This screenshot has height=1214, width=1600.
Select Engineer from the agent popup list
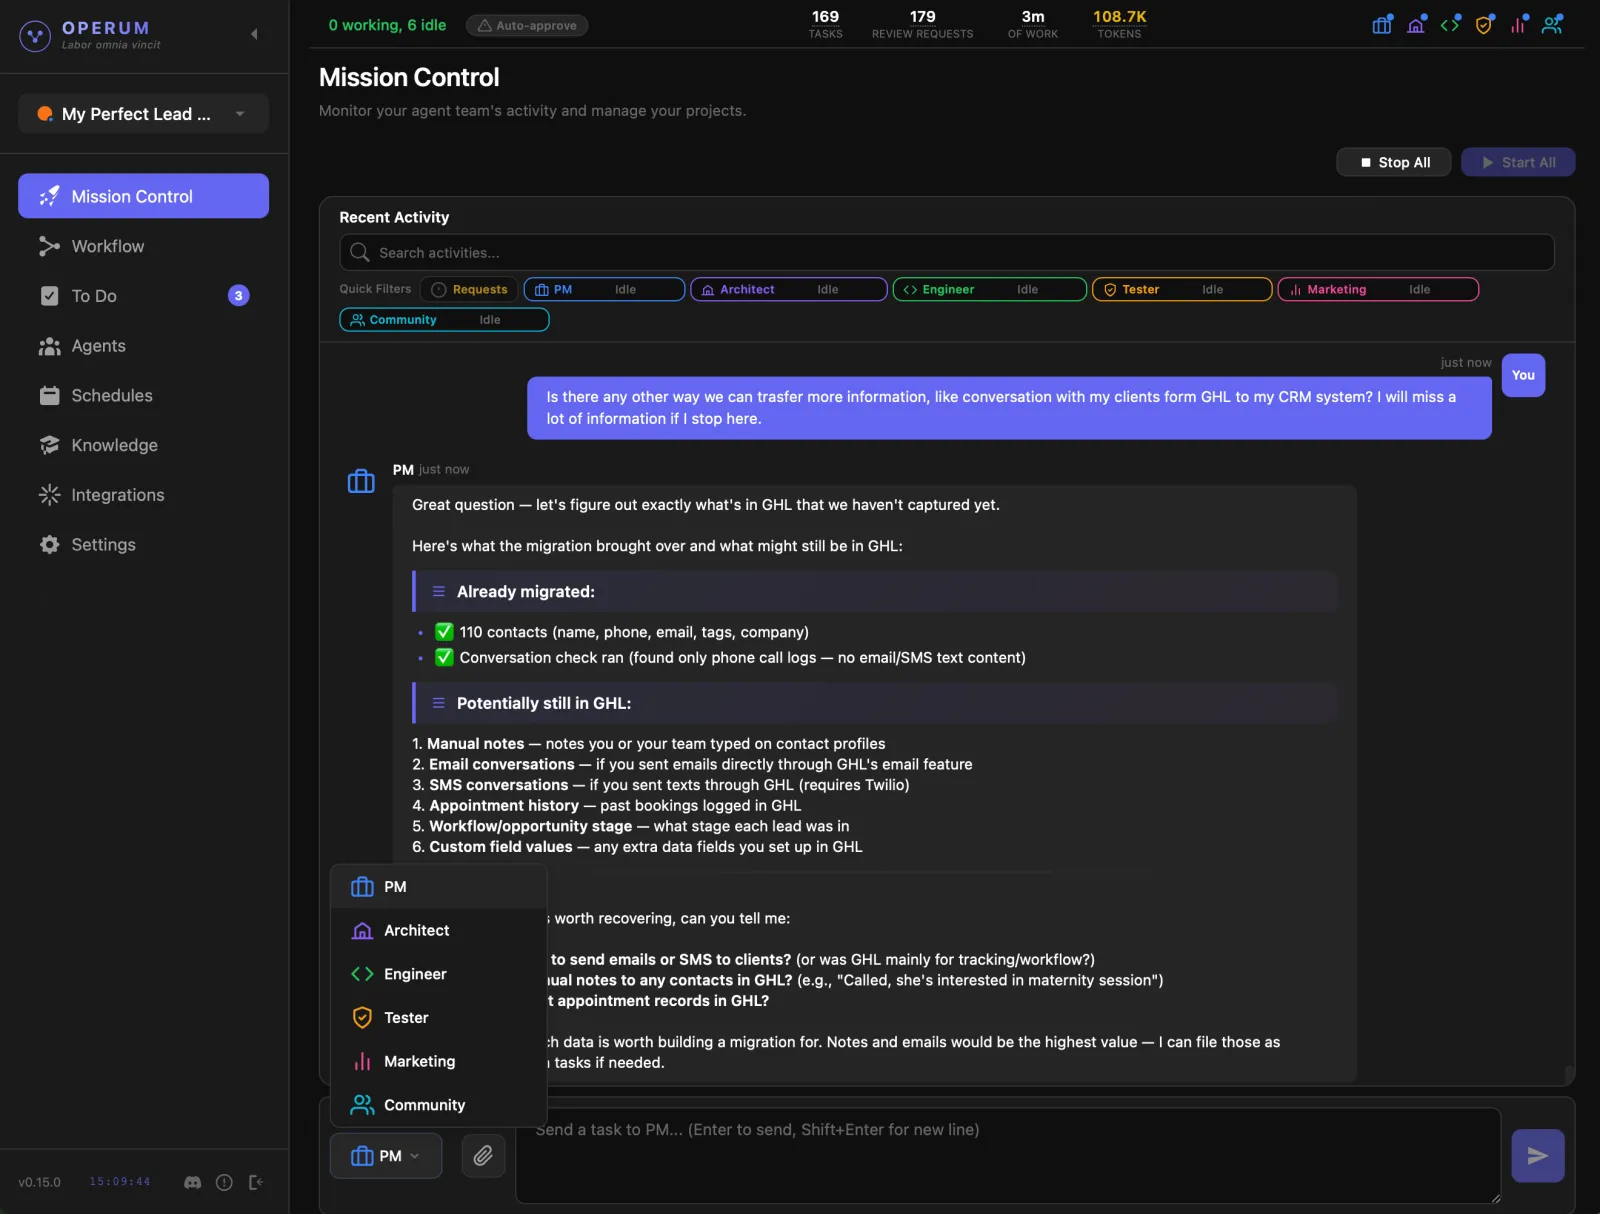415,973
